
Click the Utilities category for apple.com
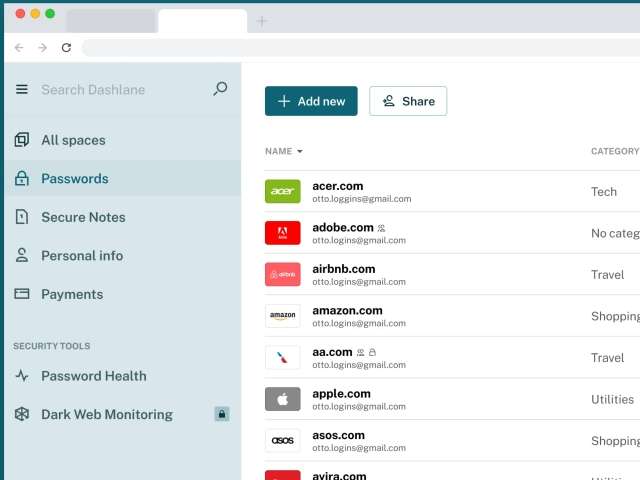pyautogui.click(x=612, y=399)
